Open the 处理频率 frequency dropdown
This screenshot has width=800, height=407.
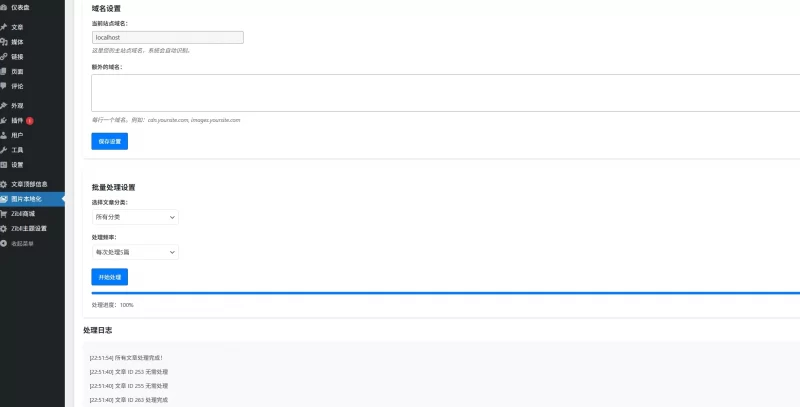(135, 252)
